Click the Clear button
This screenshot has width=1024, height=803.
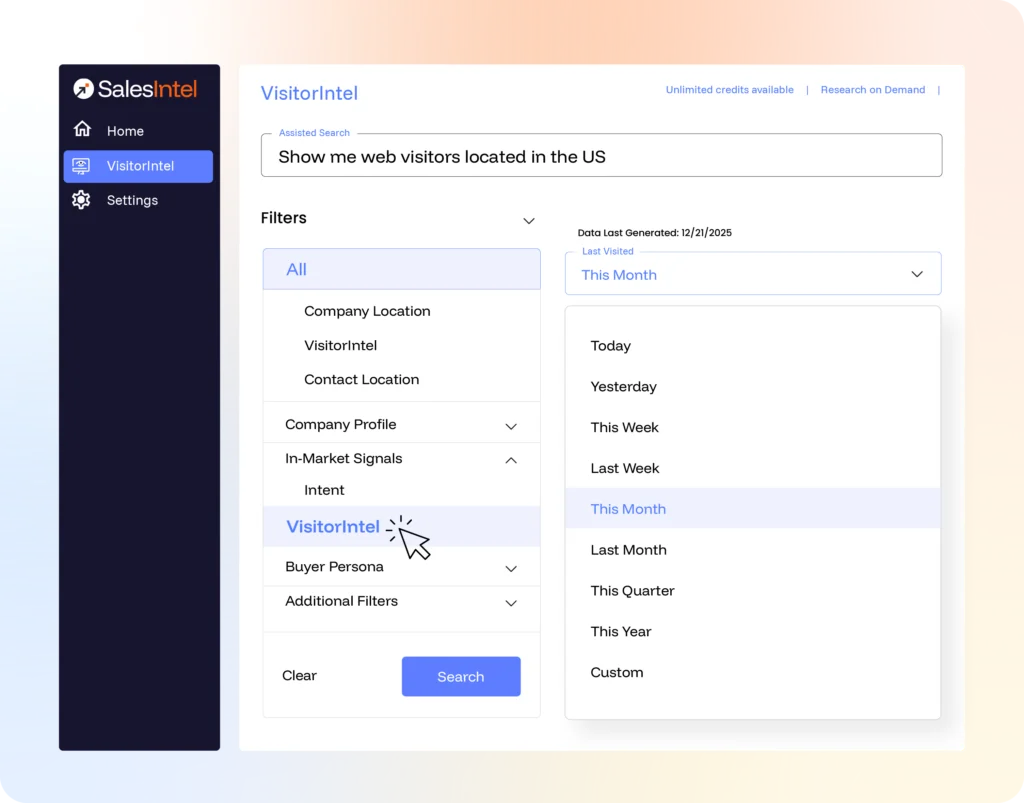[299, 676]
